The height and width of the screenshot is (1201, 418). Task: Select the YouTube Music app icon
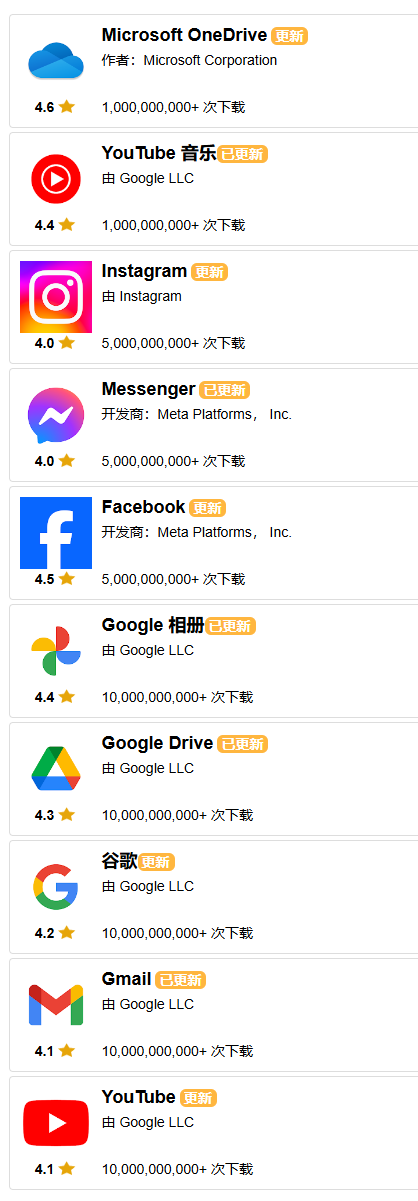(56, 179)
